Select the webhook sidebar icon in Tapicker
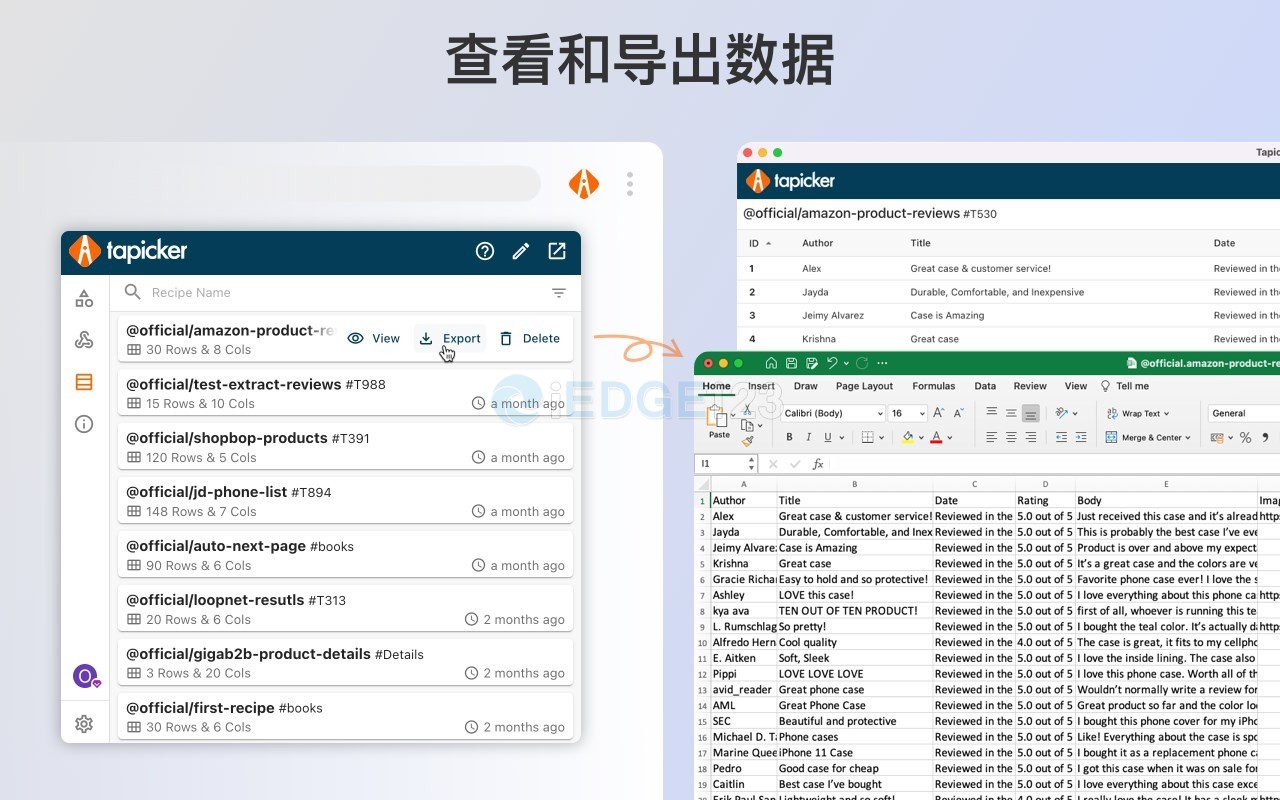The width and height of the screenshot is (1280, 800). pyautogui.click(x=84, y=340)
